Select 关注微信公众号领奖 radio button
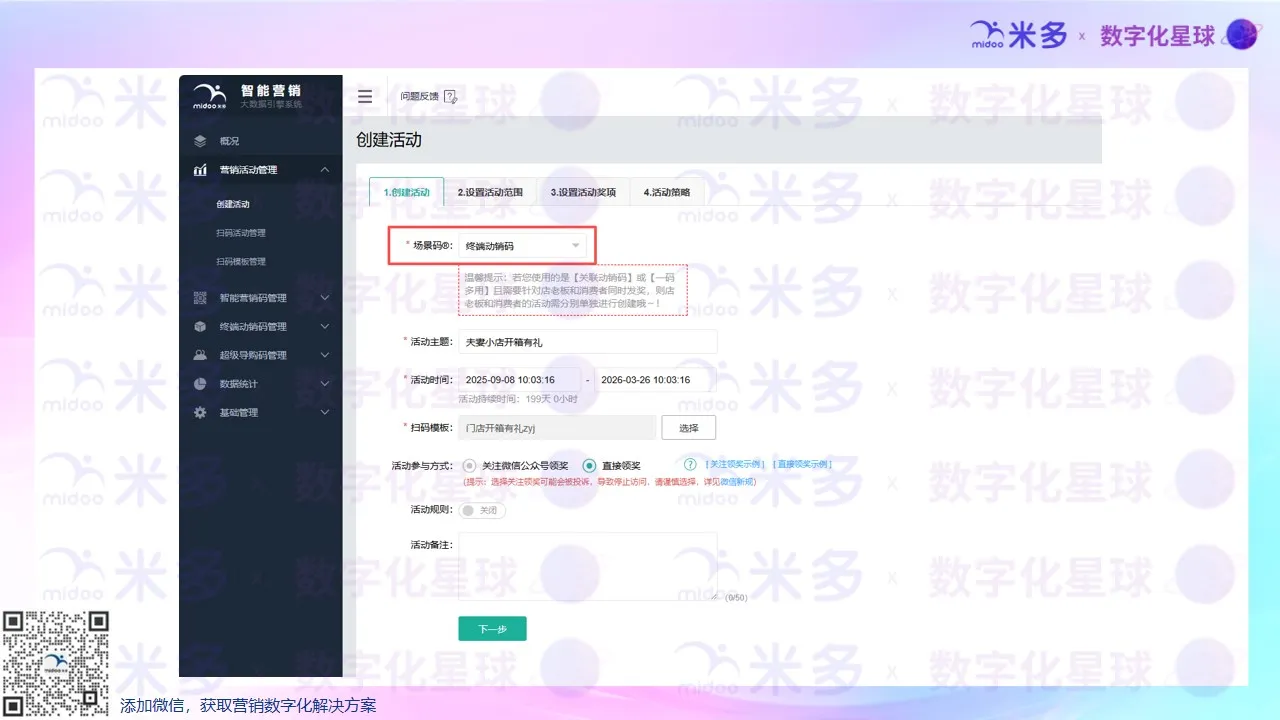 click(468, 464)
